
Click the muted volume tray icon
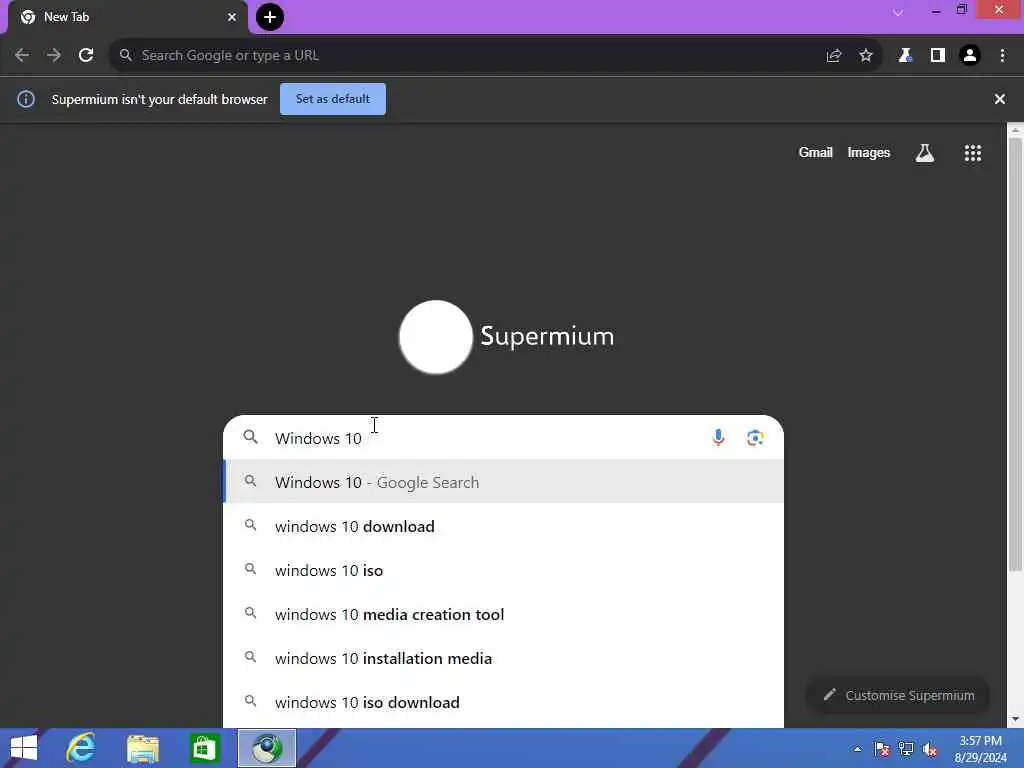(x=930, y=749)
